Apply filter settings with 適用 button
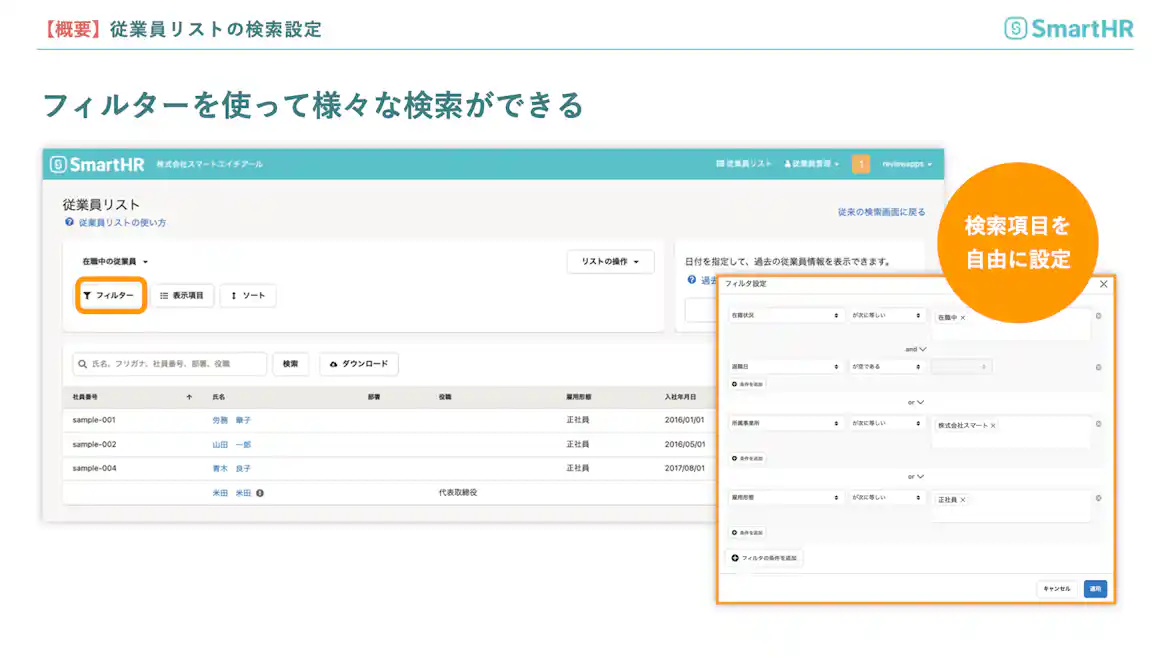This screenshot has width=1170, height=658. [1095, 589]
